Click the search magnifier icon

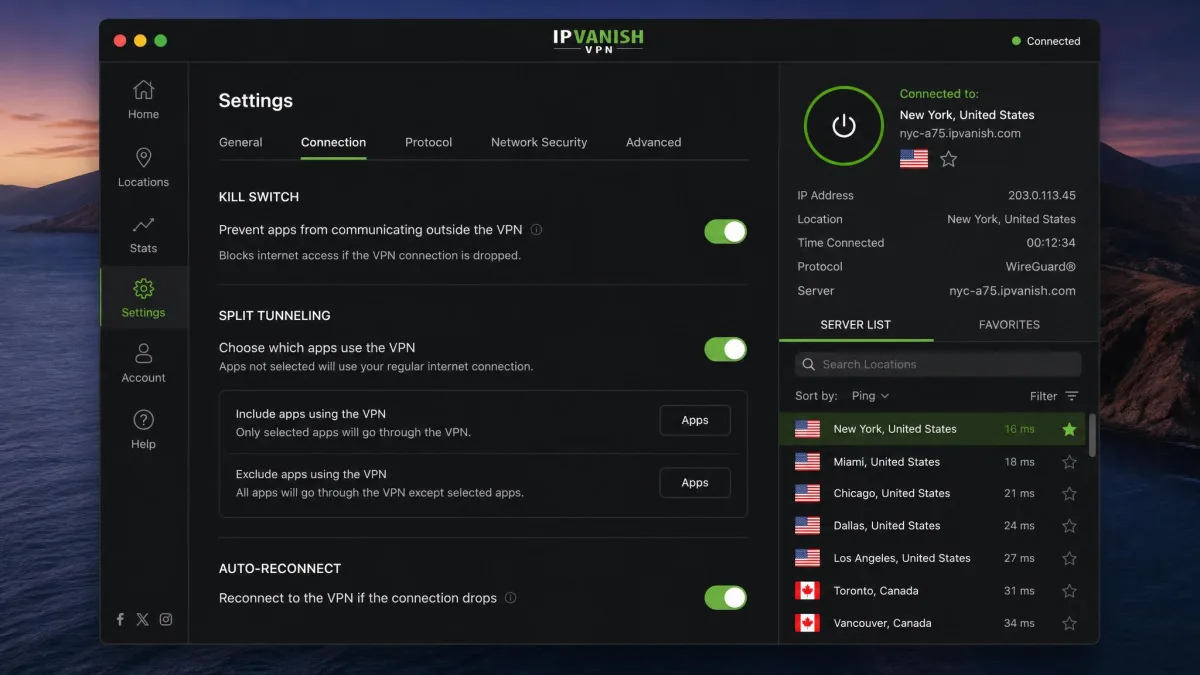tap(808, 364)
